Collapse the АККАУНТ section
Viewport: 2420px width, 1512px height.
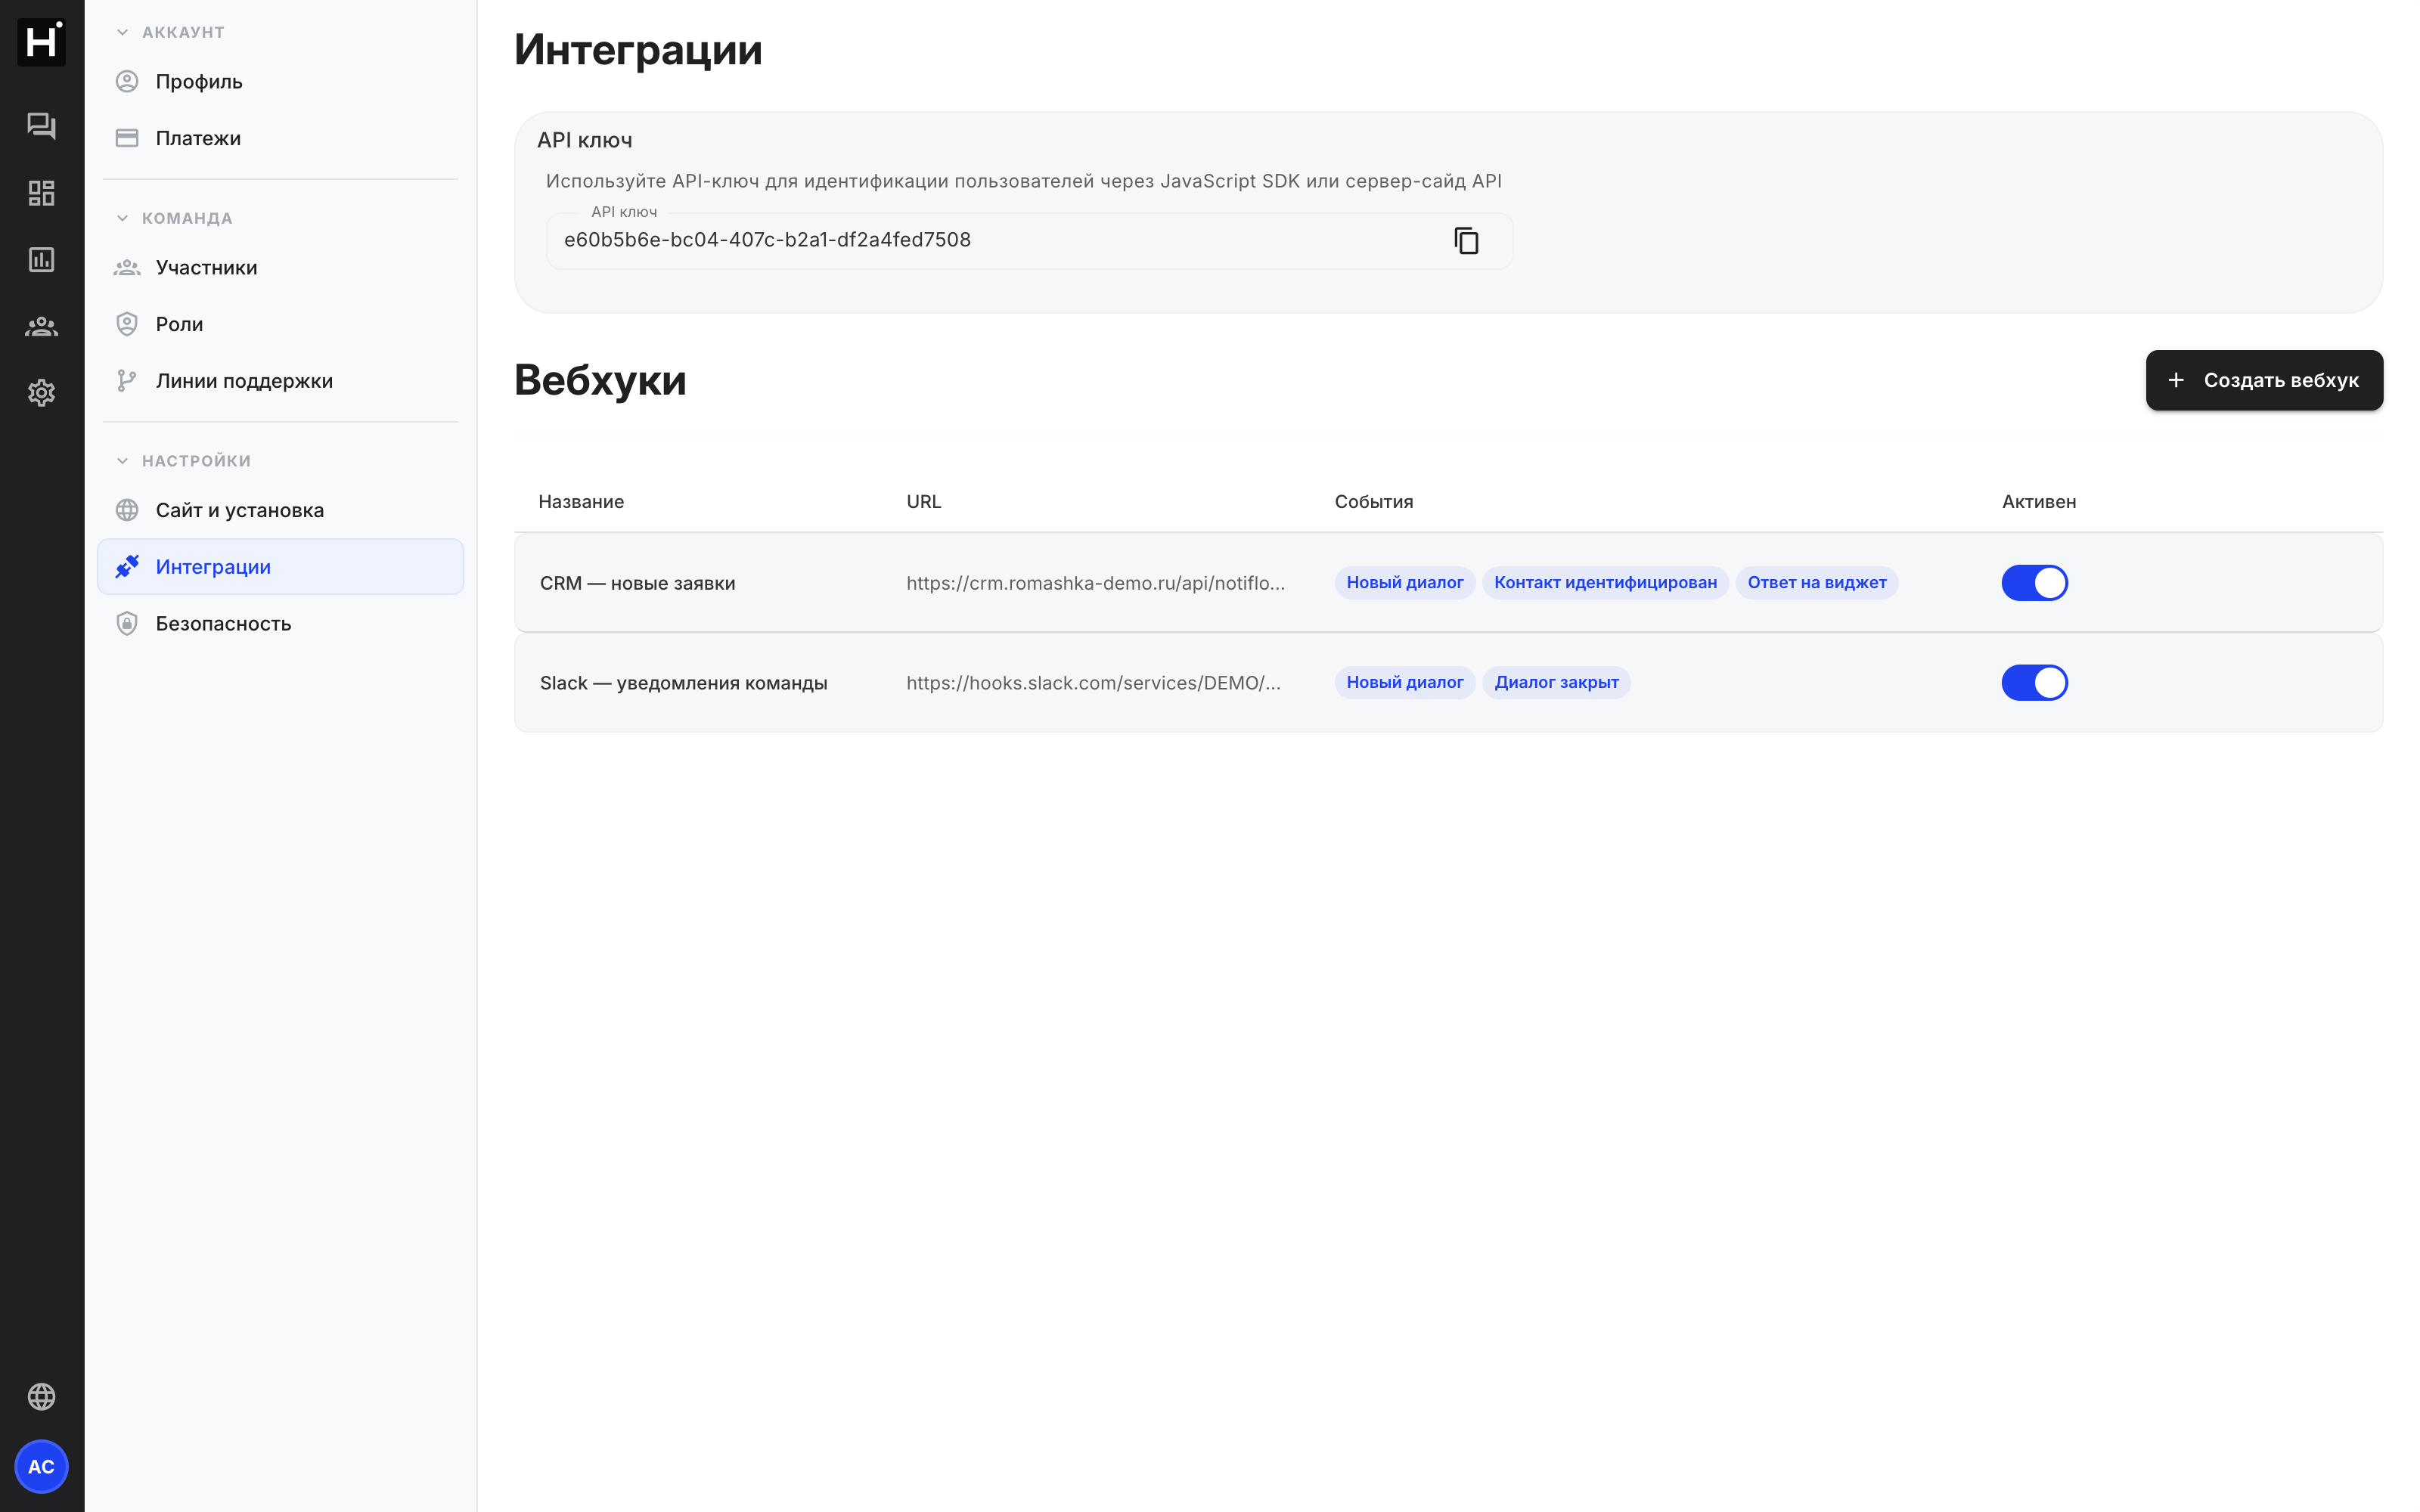(x=170, y=32)
